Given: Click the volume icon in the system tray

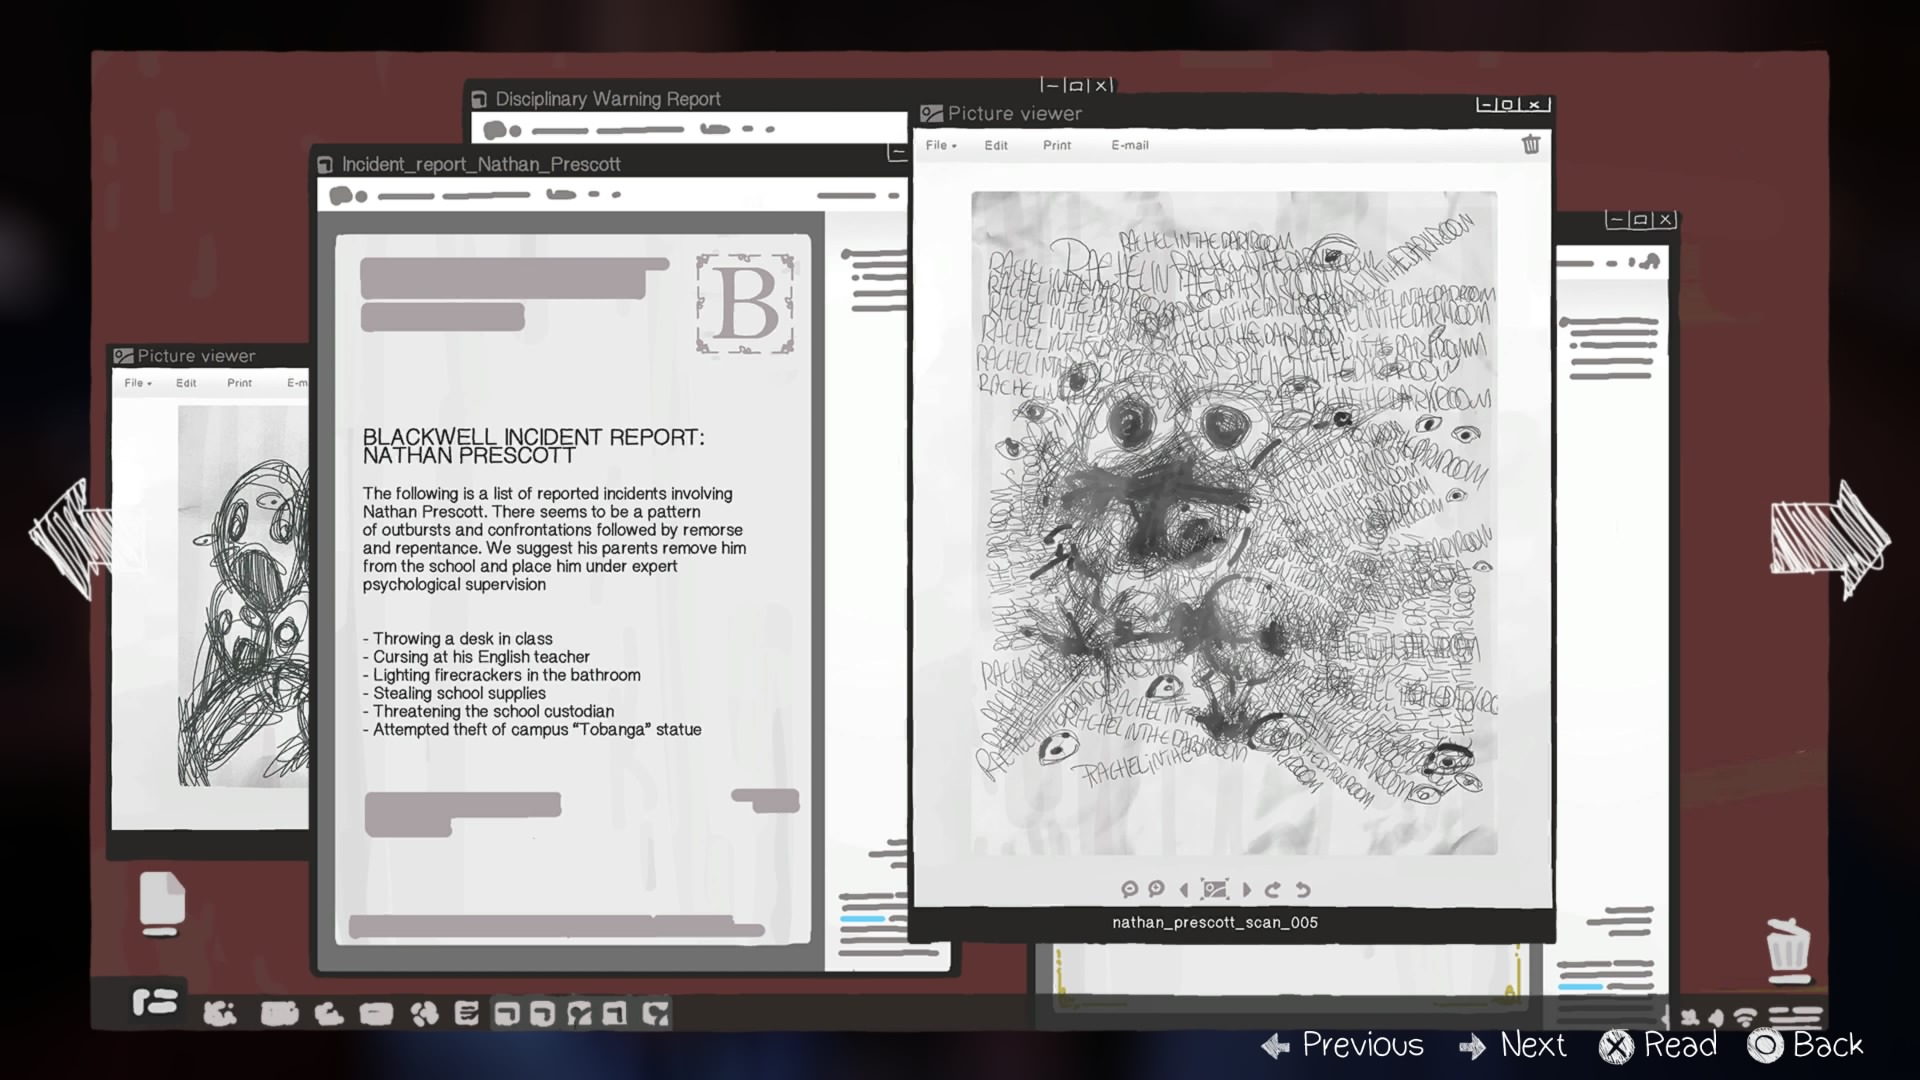Looking at the screenshot, I should [1717, 1018].
